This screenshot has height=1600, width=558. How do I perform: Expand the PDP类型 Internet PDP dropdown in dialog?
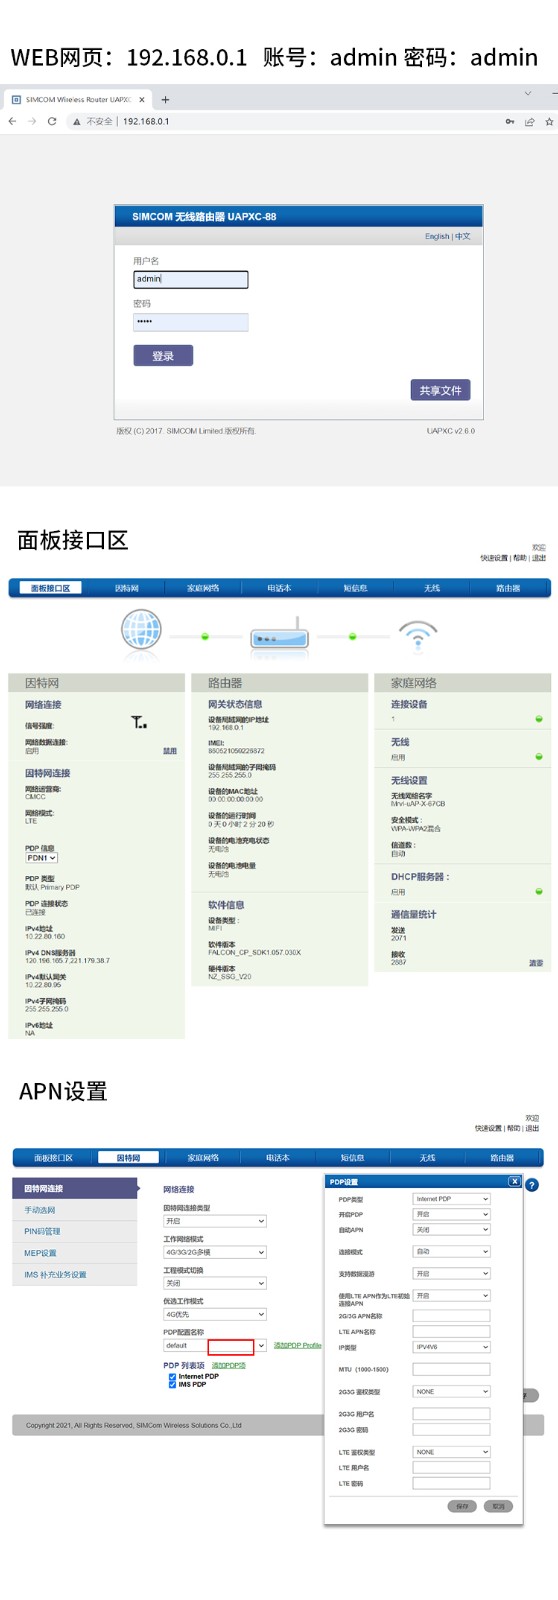[452, 1199]
